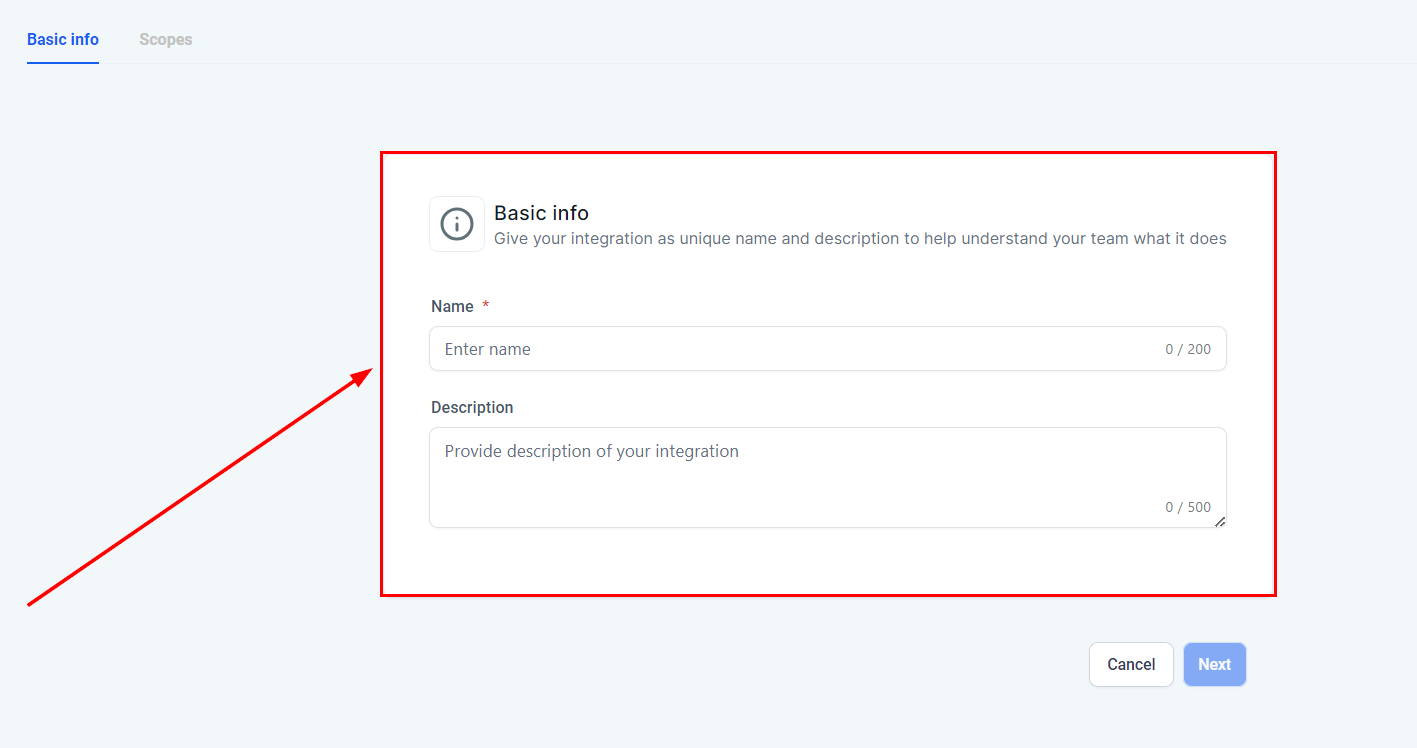Click the red annotation arrow head
The image size is (1417, 748).
[363, 375]
